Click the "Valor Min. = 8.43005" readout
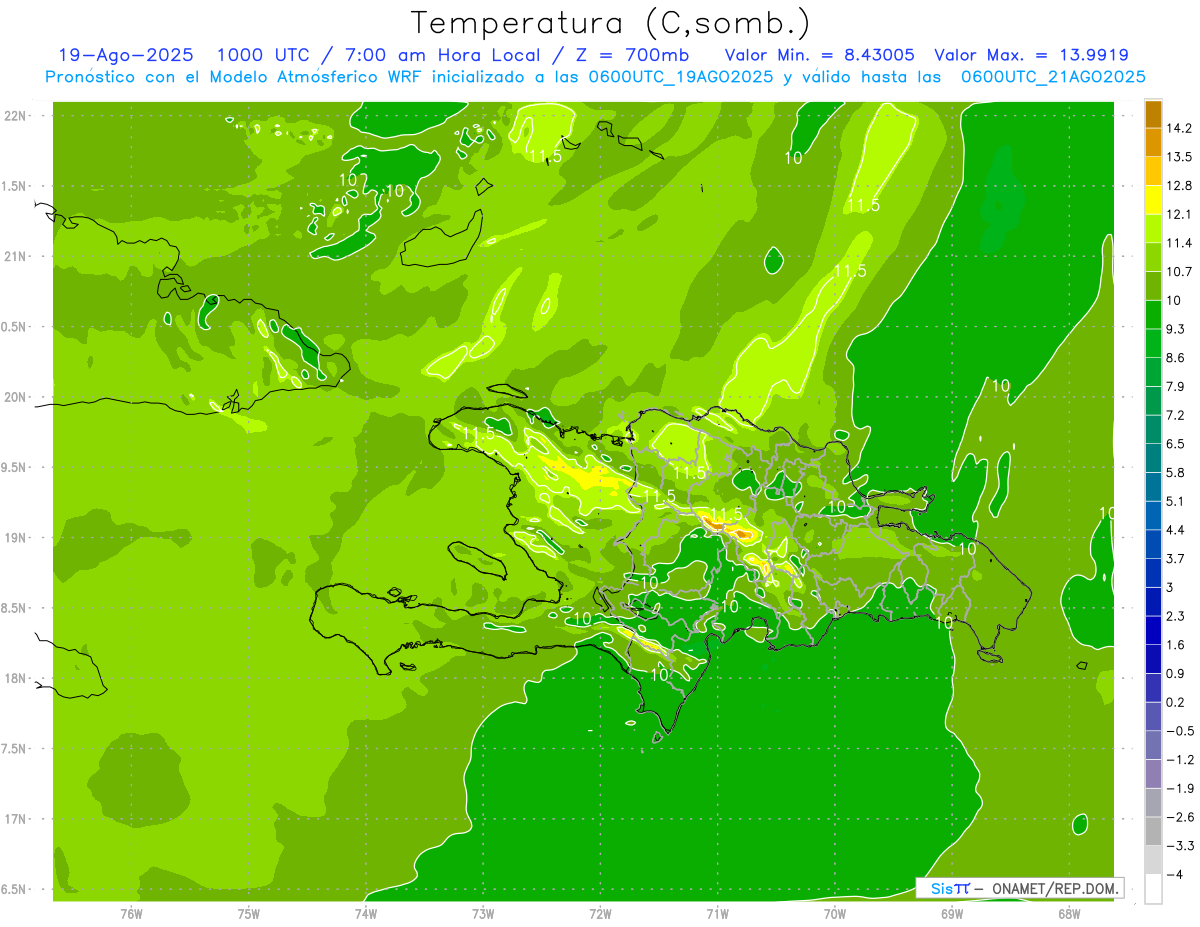Viewport: 1200px width, 927px height. (x=819, y=55)
